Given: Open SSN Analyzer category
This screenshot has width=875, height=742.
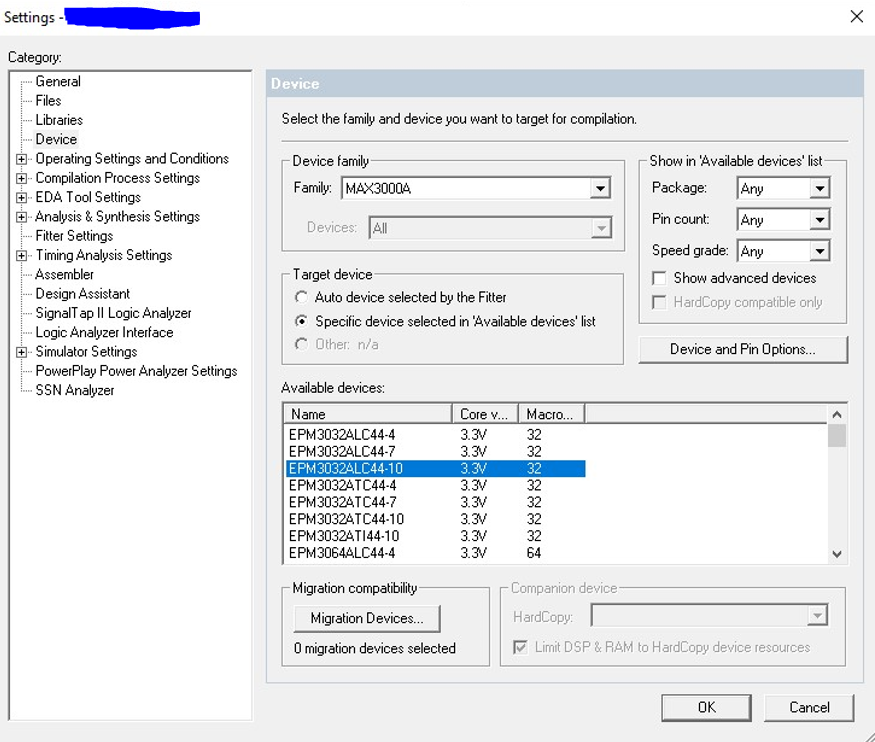Looking at the screenshot, I should pos(75,391).
